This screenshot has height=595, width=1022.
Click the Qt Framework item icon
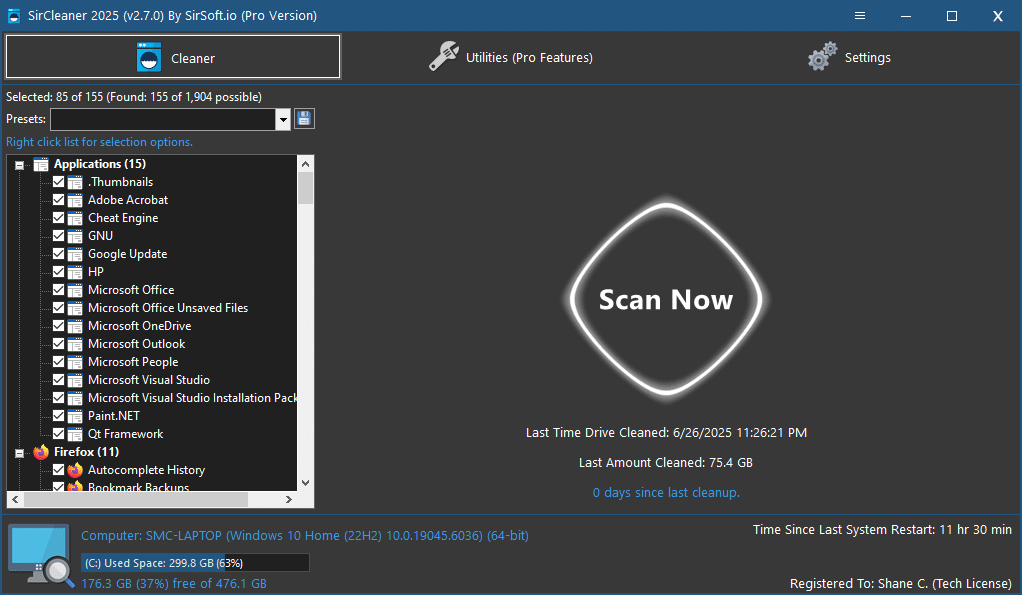[75, 434]
